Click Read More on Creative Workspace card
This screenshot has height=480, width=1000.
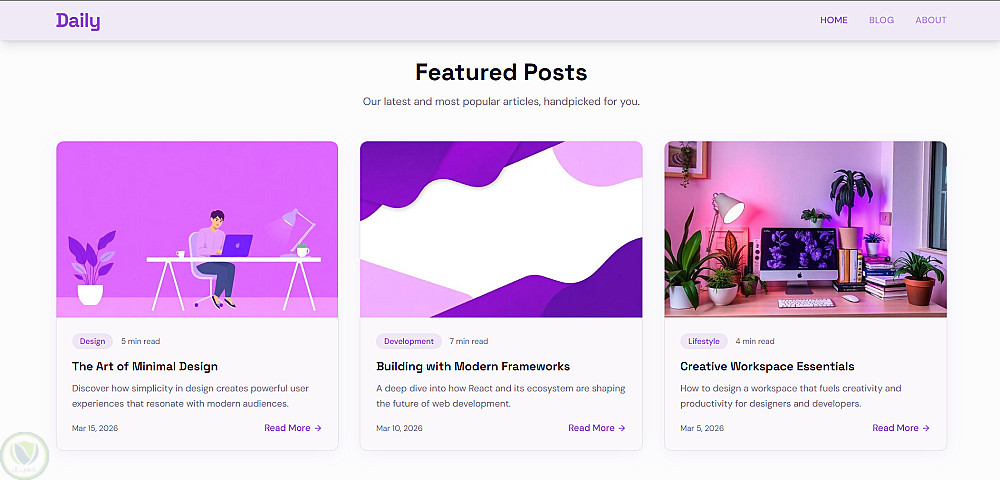900,428
